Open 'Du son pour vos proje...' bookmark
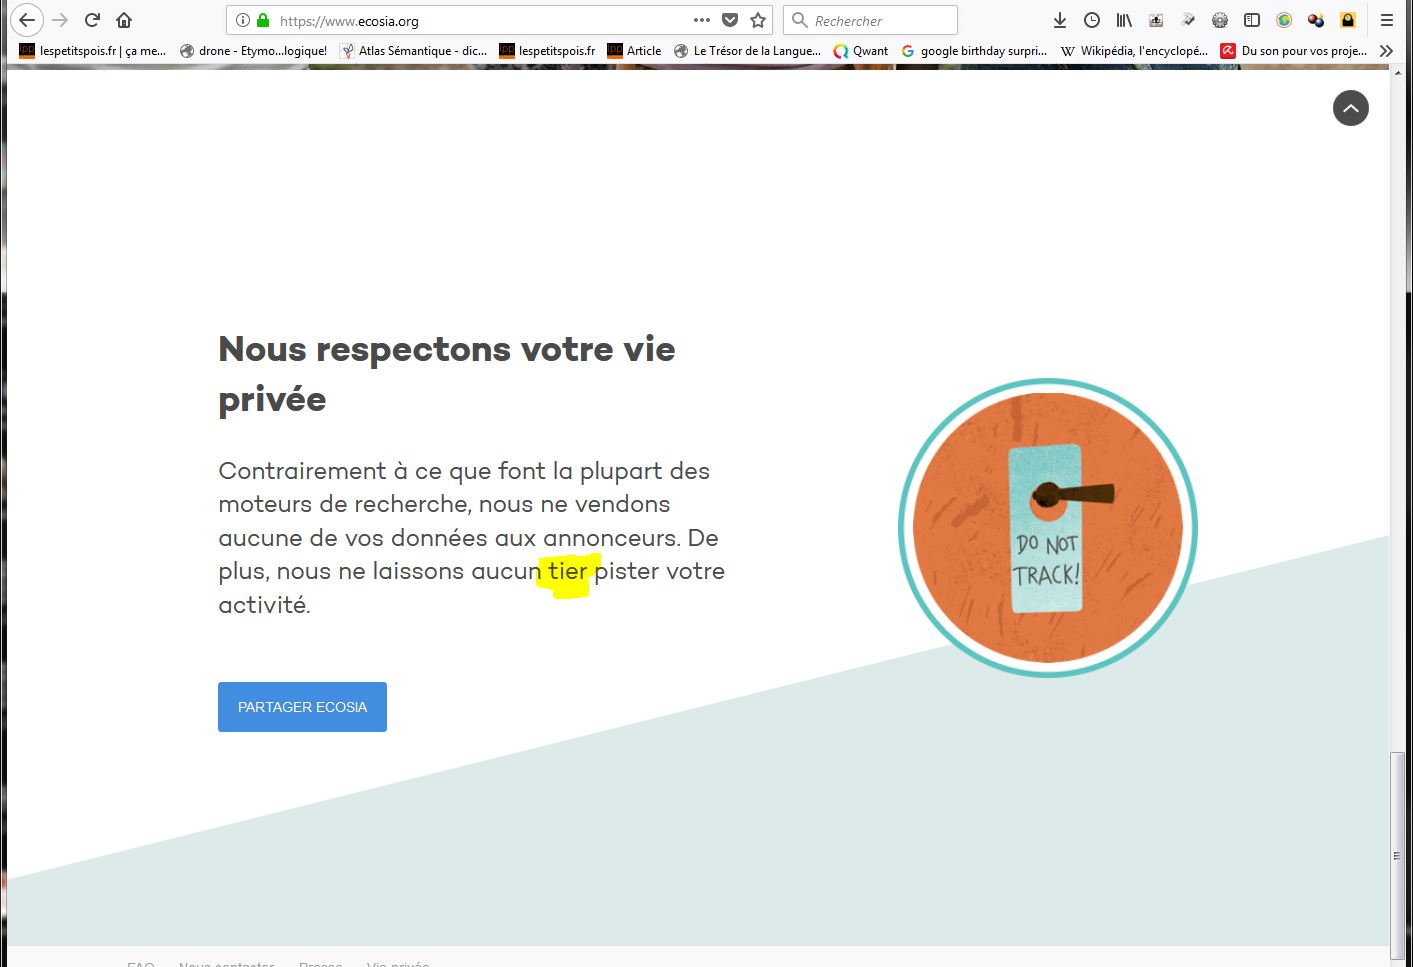The width and height of the screenshot is (1413, 967). (x=1294, y=51)
